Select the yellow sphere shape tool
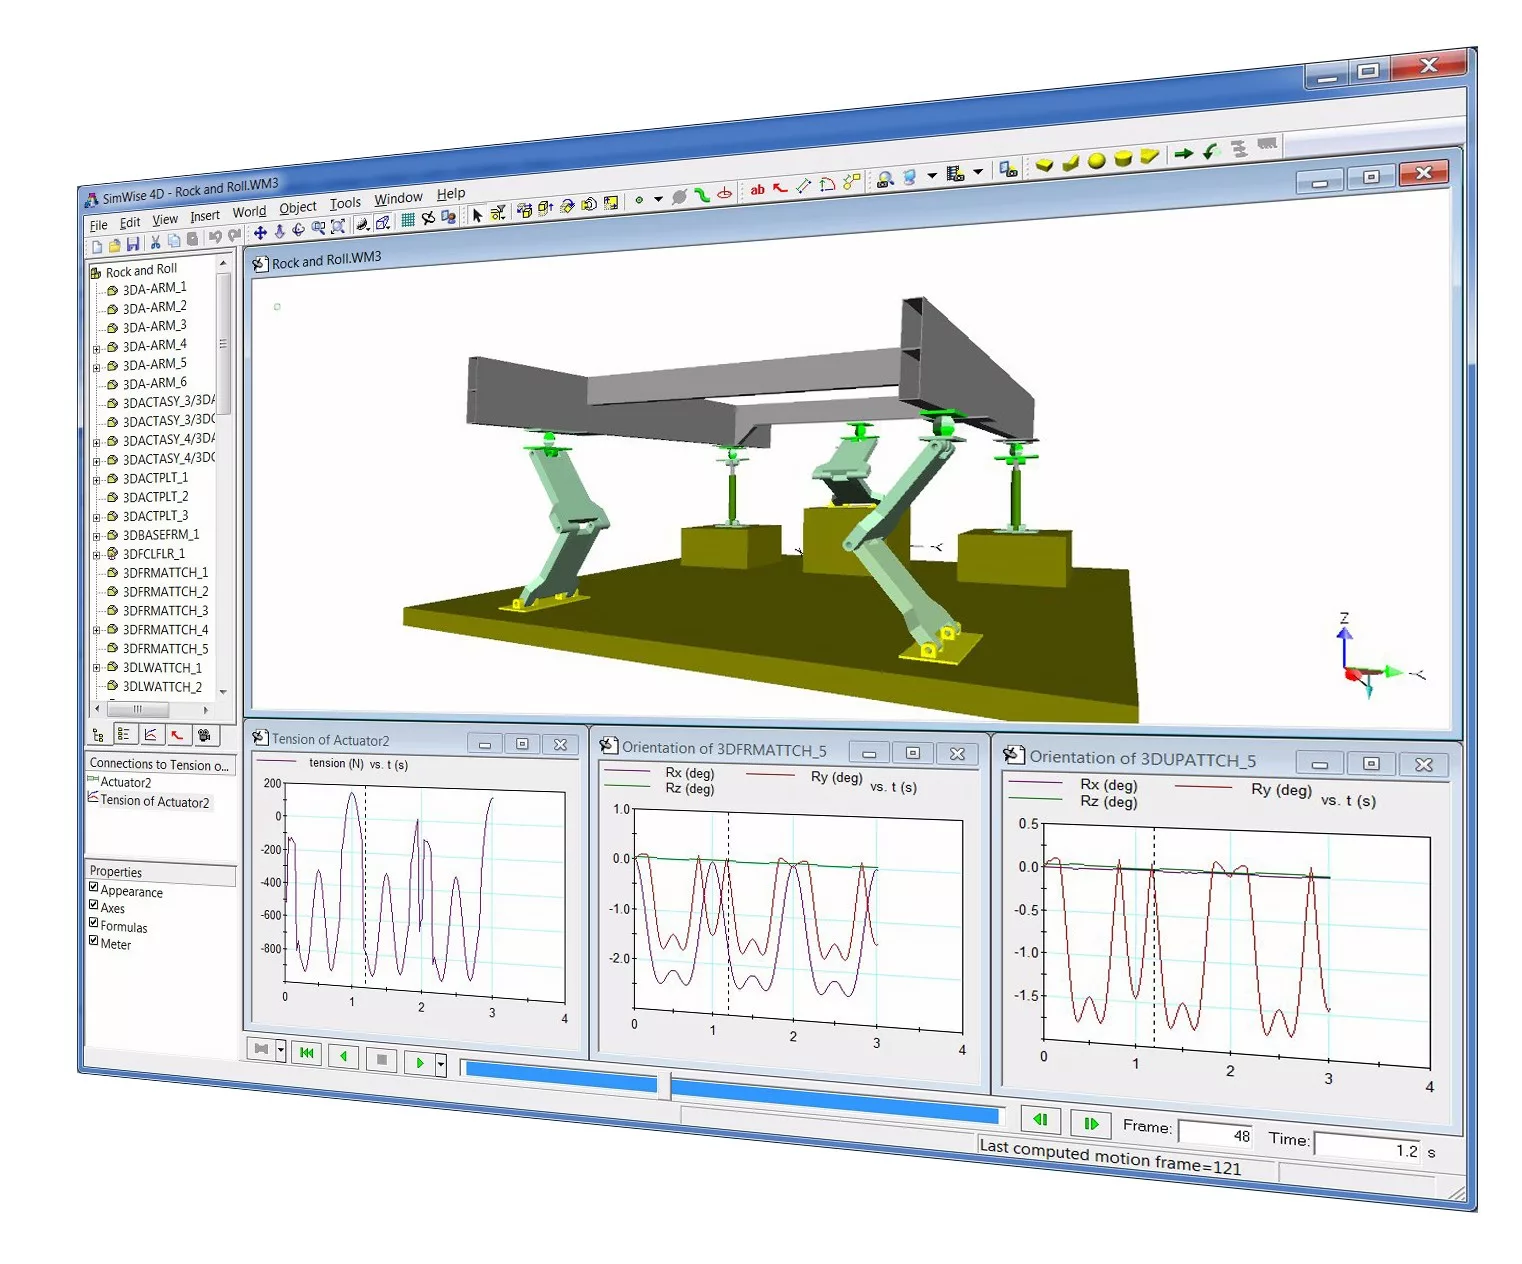 pos(1097,160)
